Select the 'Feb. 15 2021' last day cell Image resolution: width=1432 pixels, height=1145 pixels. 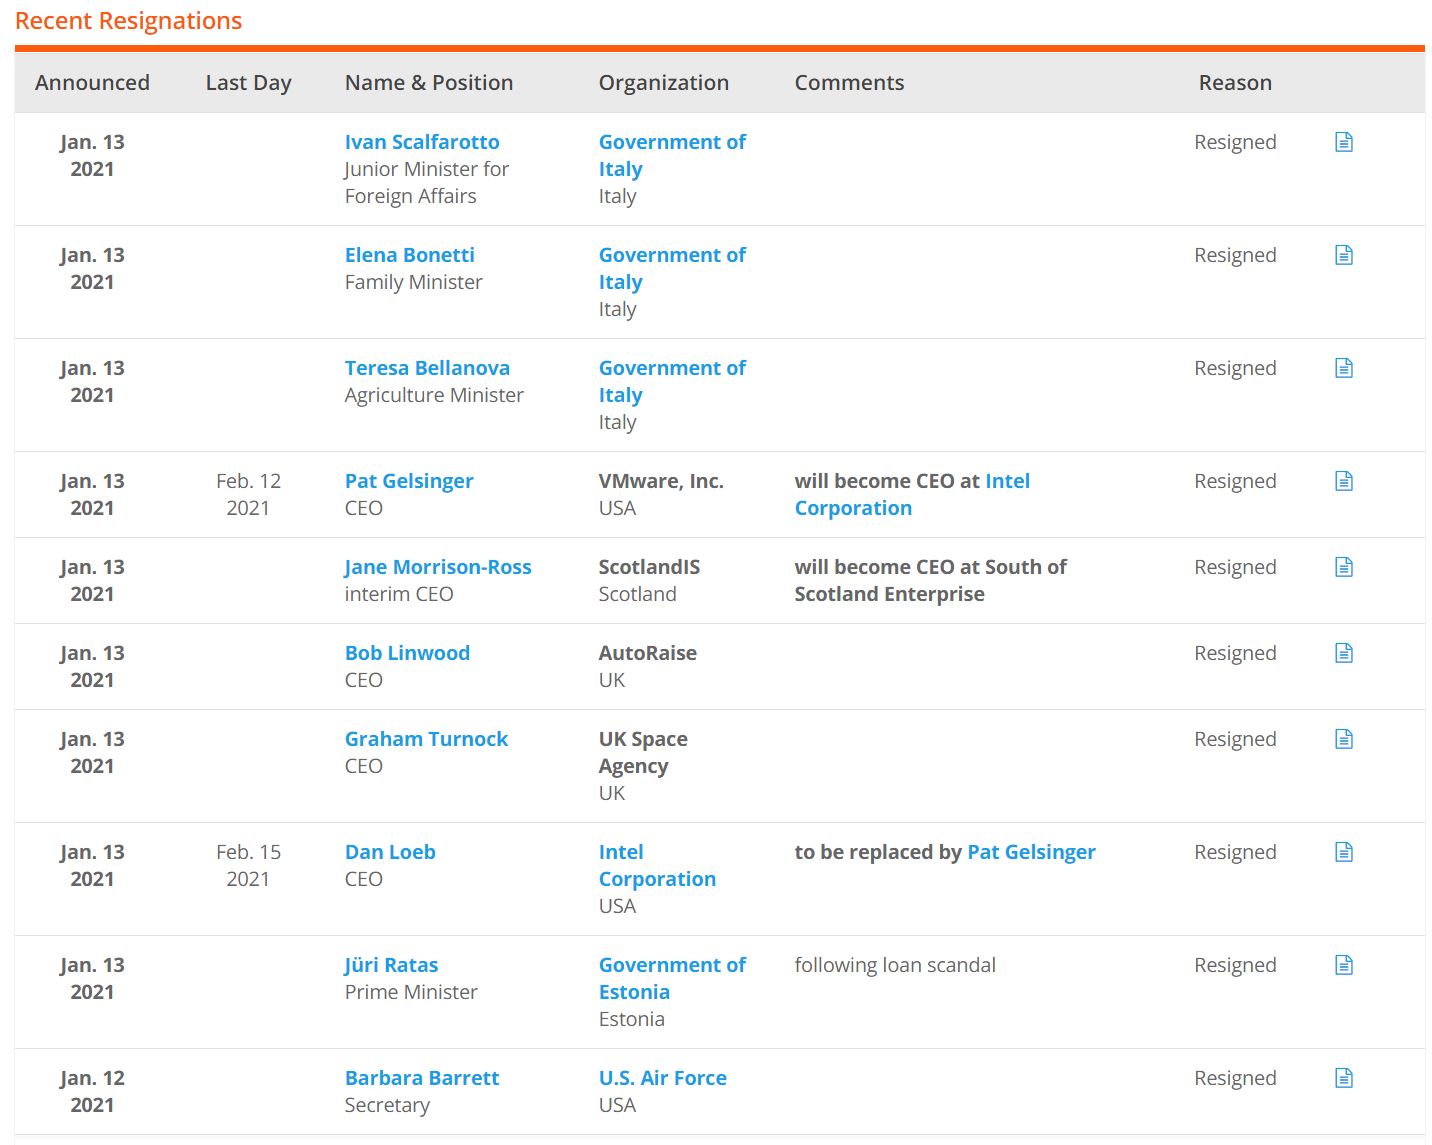point(248,865)
